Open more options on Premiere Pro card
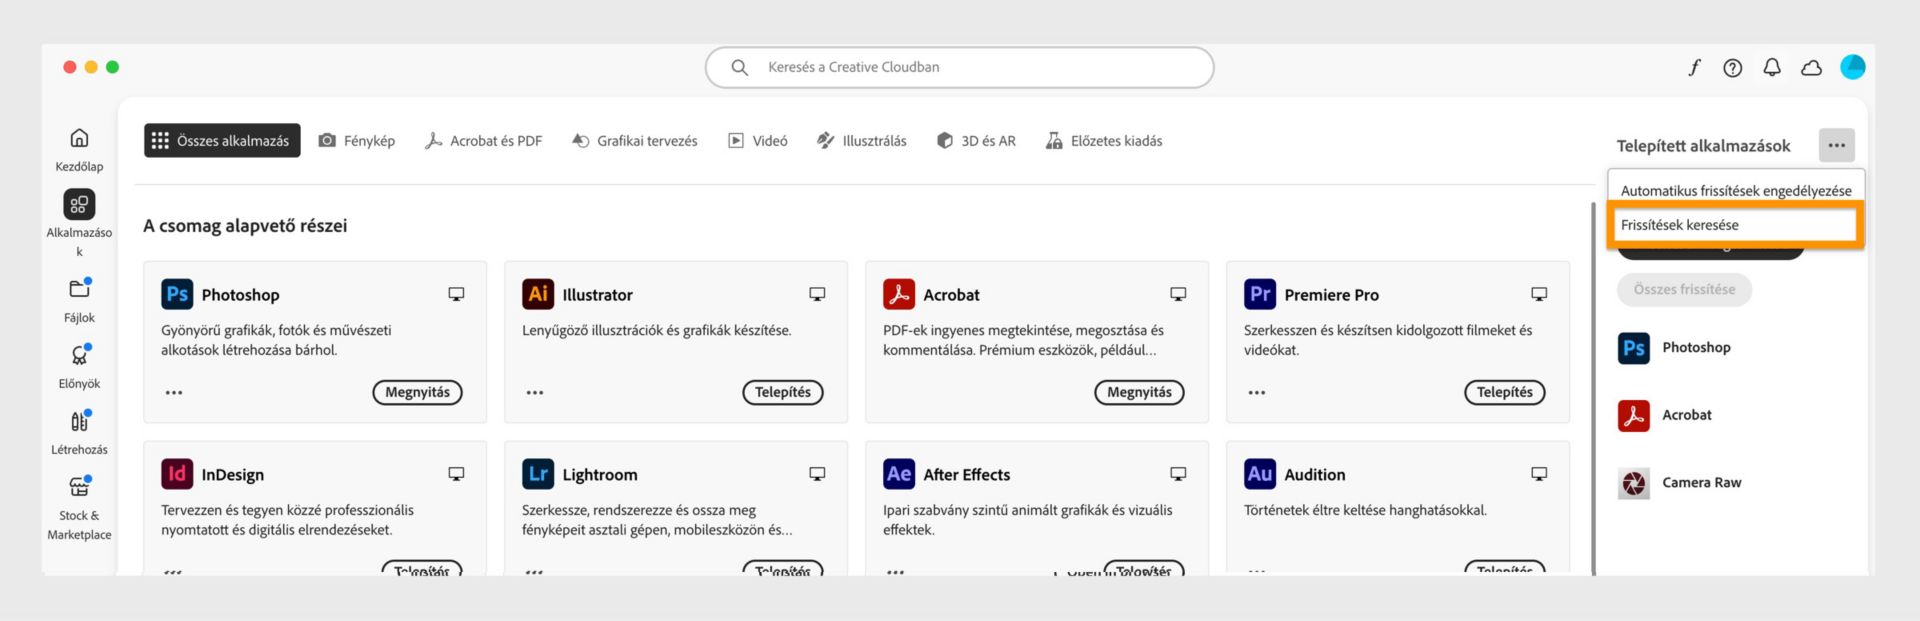 click(1257, 393)
